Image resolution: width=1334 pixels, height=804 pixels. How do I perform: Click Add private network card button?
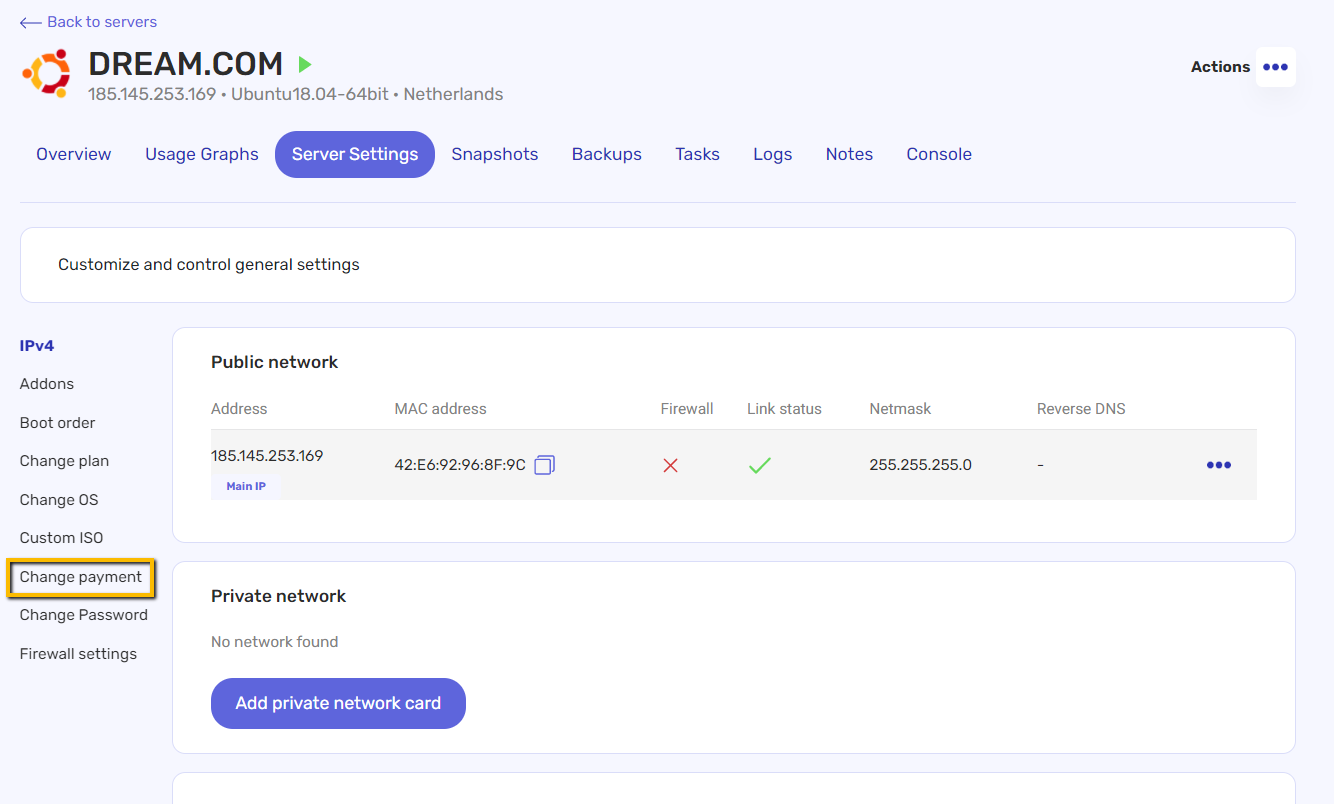click(x=338, y=703)
